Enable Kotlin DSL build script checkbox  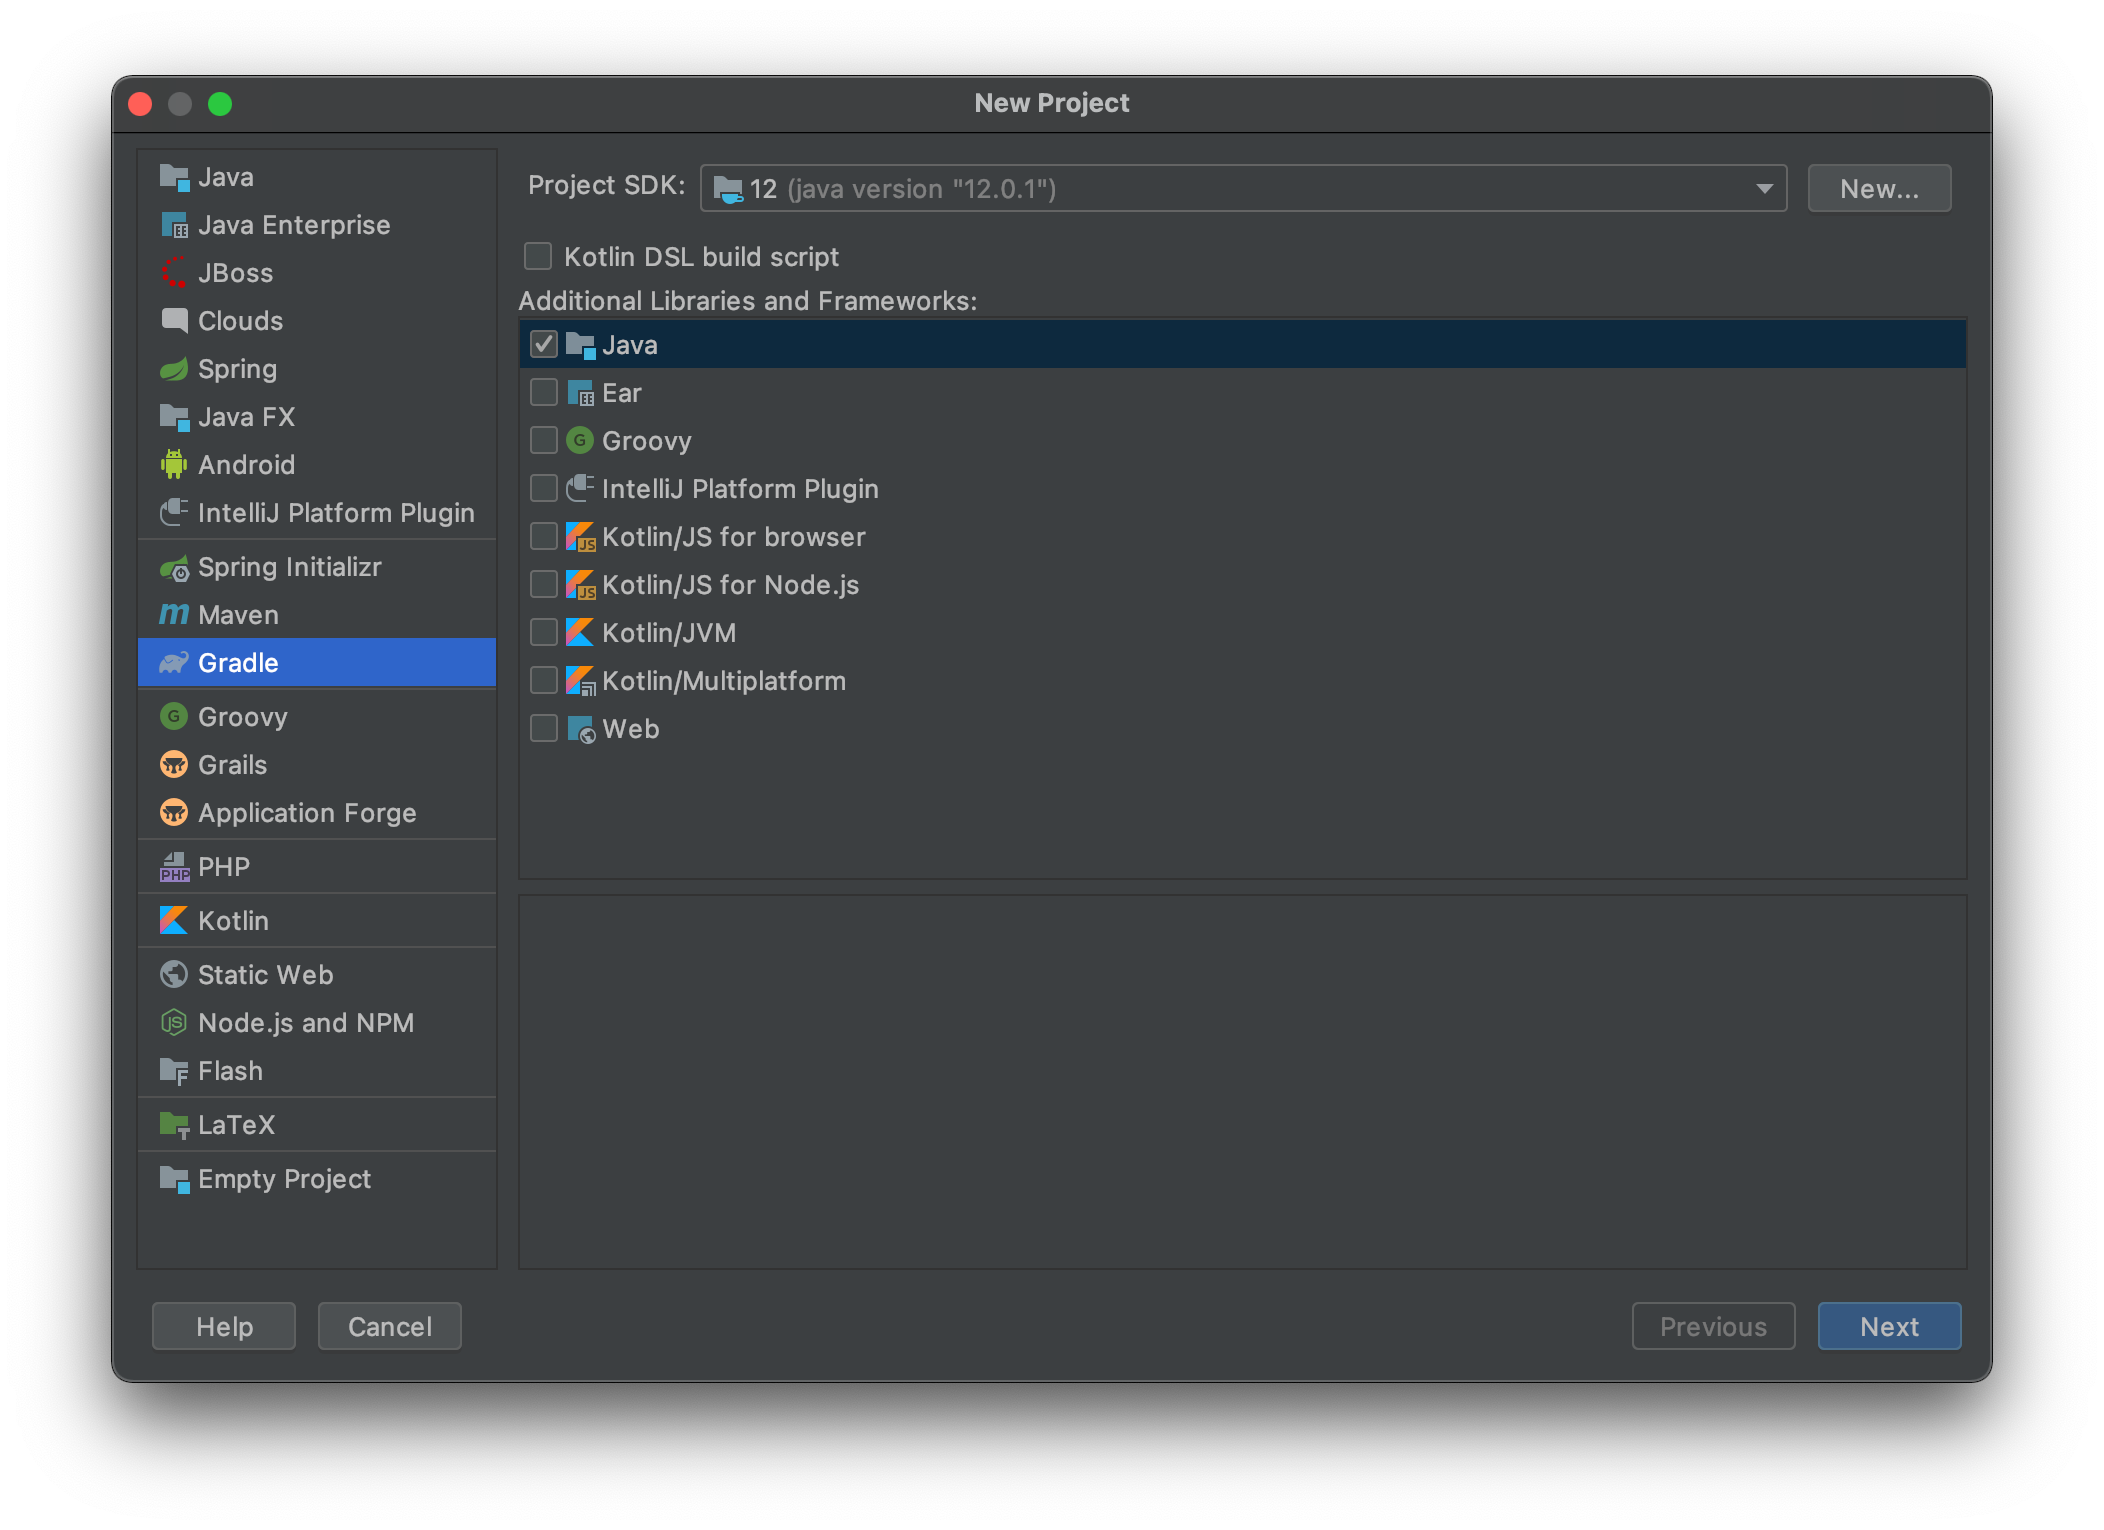coord(538,257)
